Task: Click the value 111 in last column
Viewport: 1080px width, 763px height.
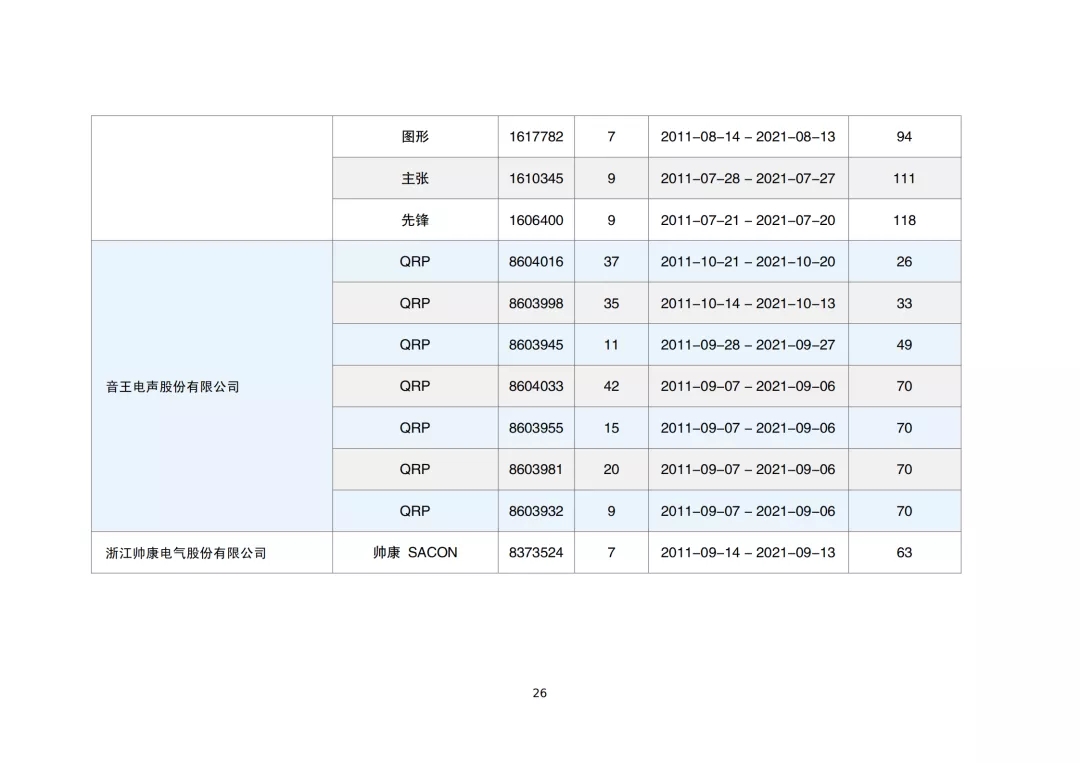Action: coord(904,178)
